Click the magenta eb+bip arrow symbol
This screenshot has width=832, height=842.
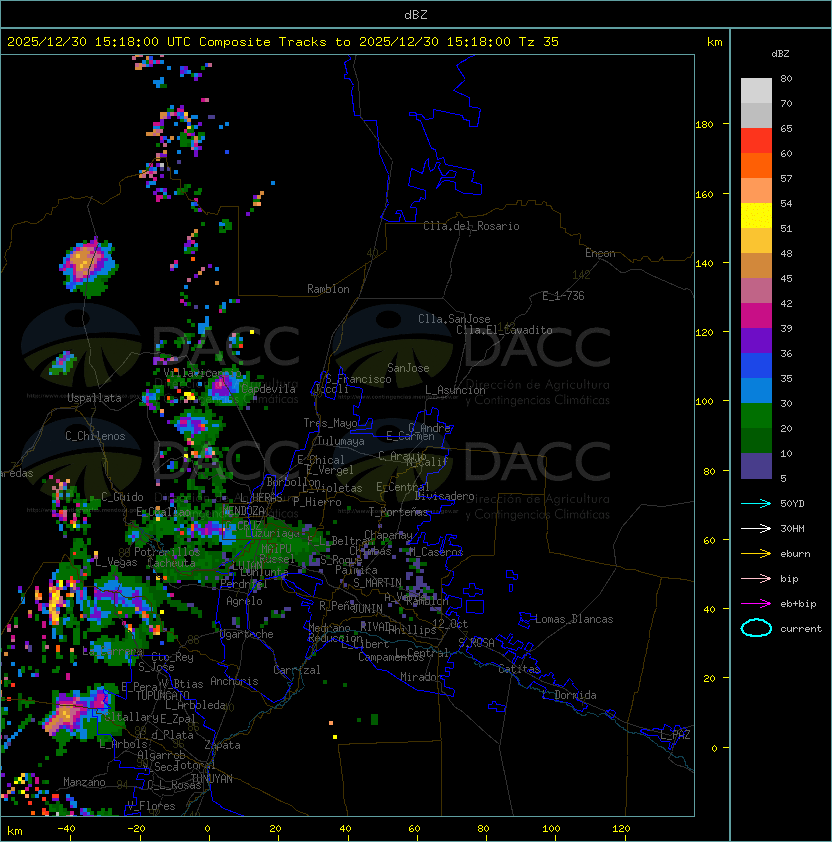click(756, 604)
